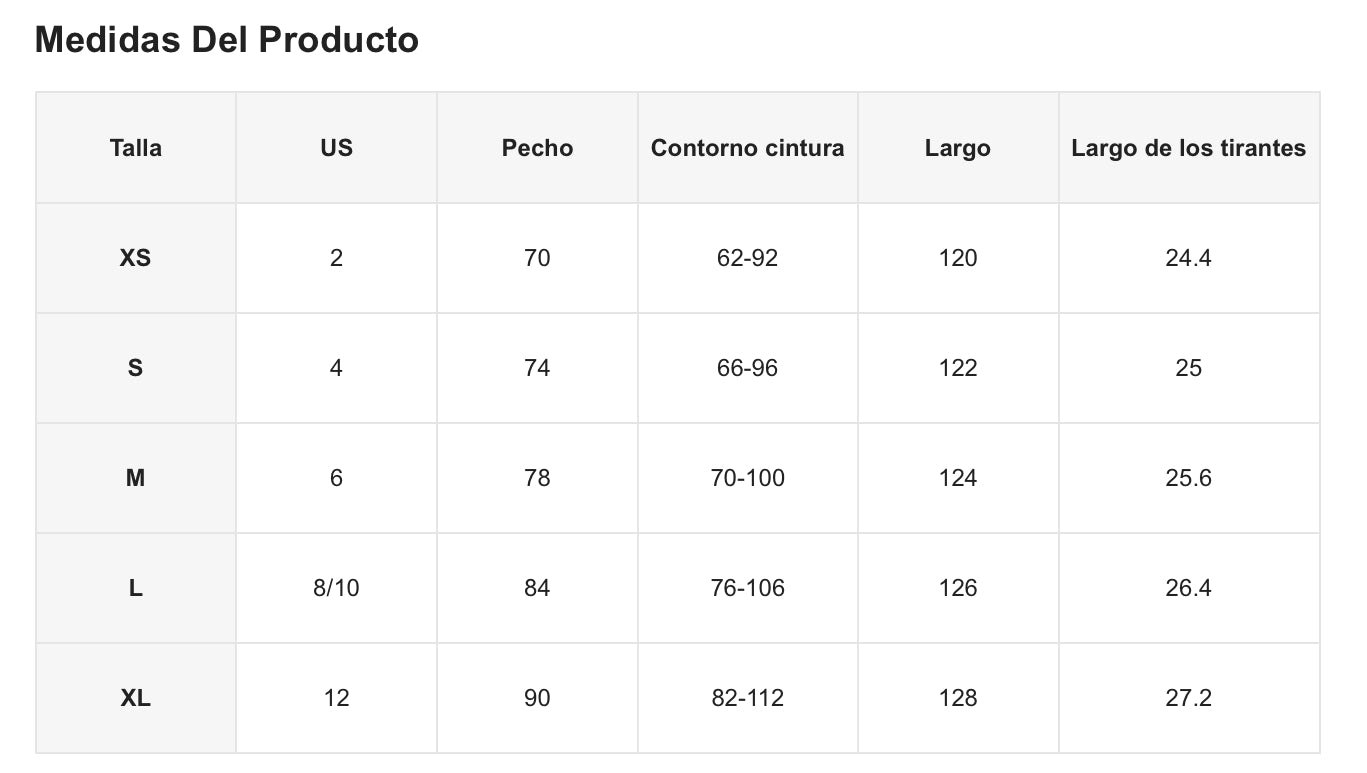This screenshot has width=1367, height=773.
Task: Click the waist value '62-92' cell
Action: coord(747,258)
